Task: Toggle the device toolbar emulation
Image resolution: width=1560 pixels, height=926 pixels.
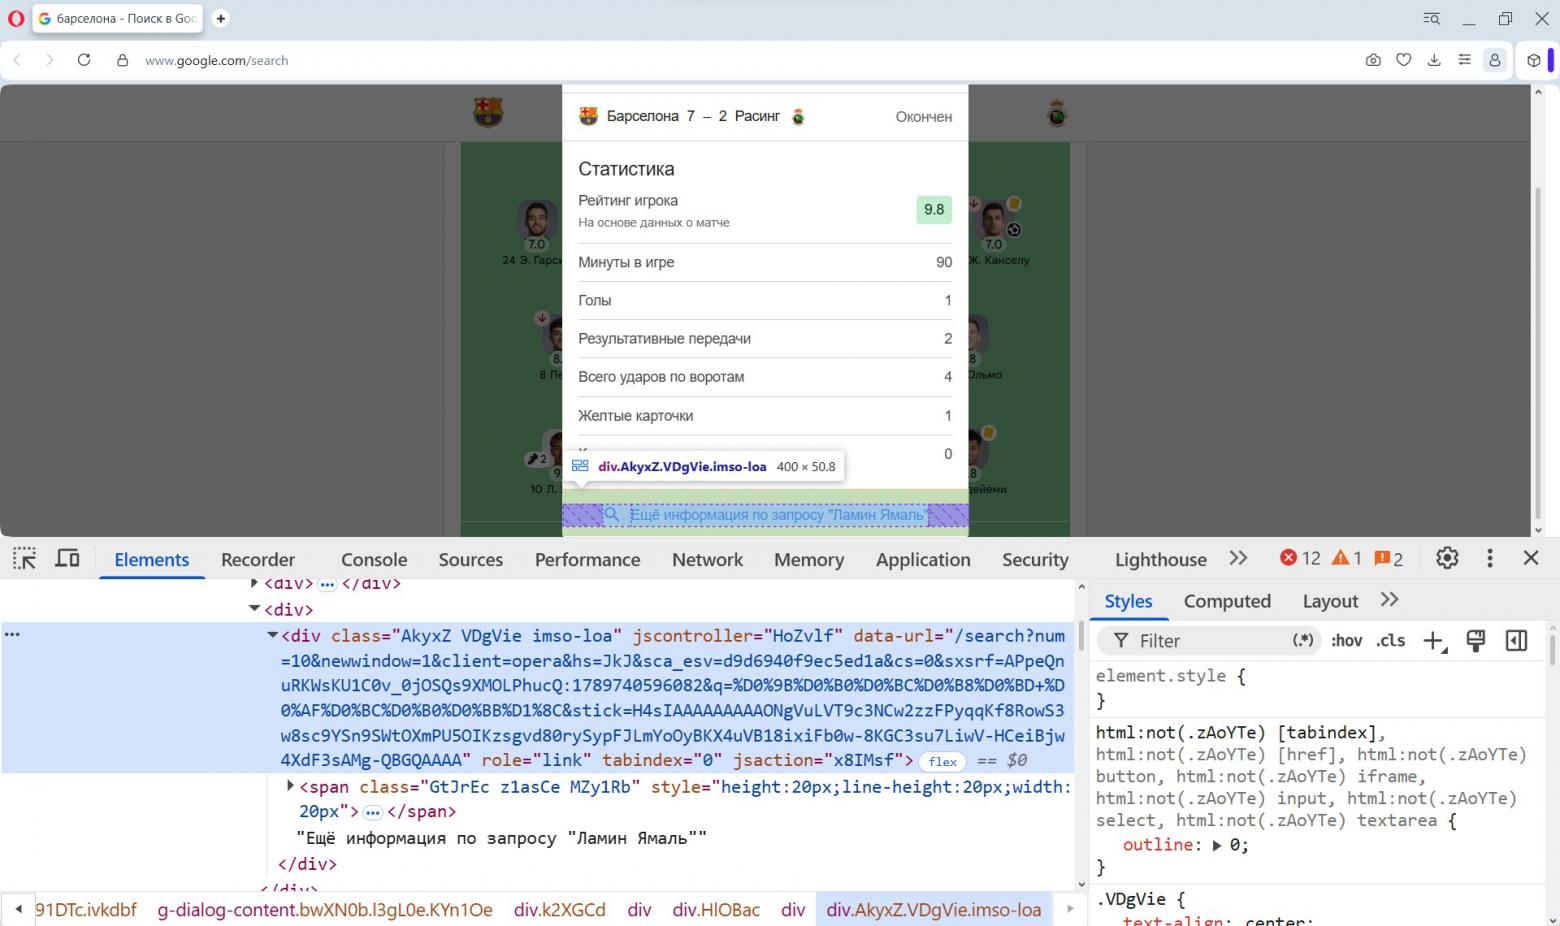Action: point(67,558)
